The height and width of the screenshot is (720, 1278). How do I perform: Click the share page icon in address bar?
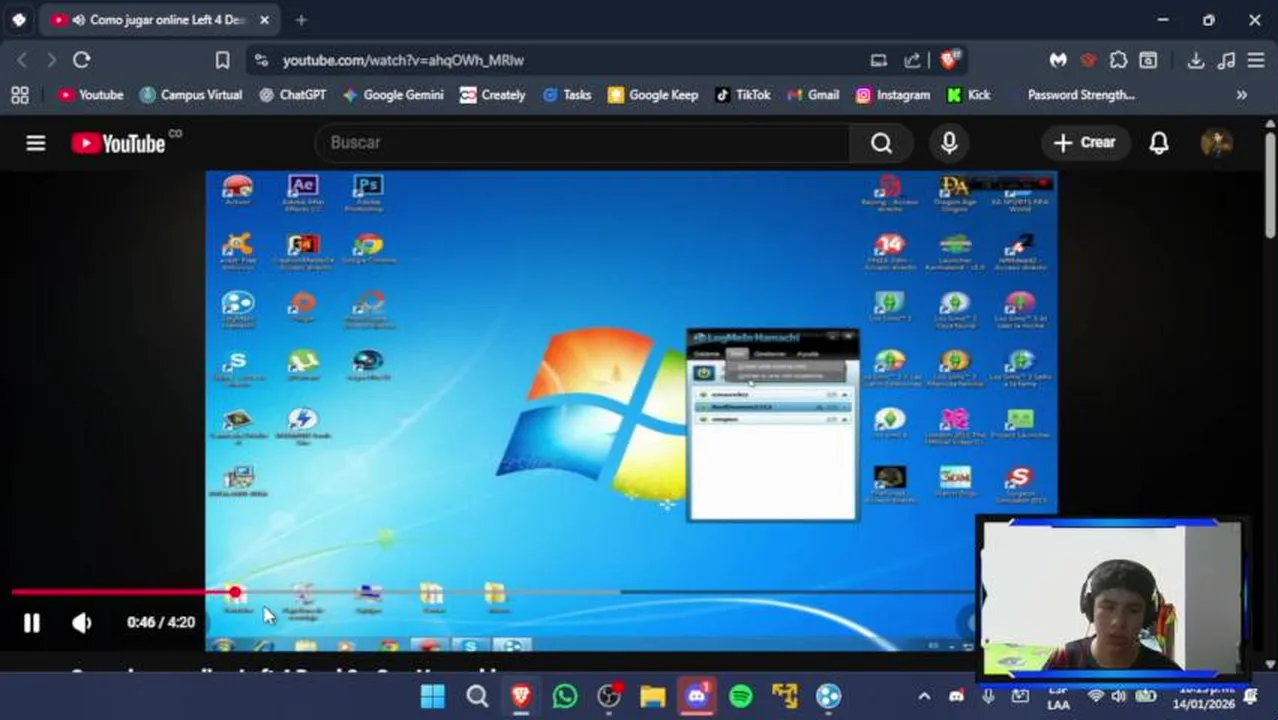point(912,60)
